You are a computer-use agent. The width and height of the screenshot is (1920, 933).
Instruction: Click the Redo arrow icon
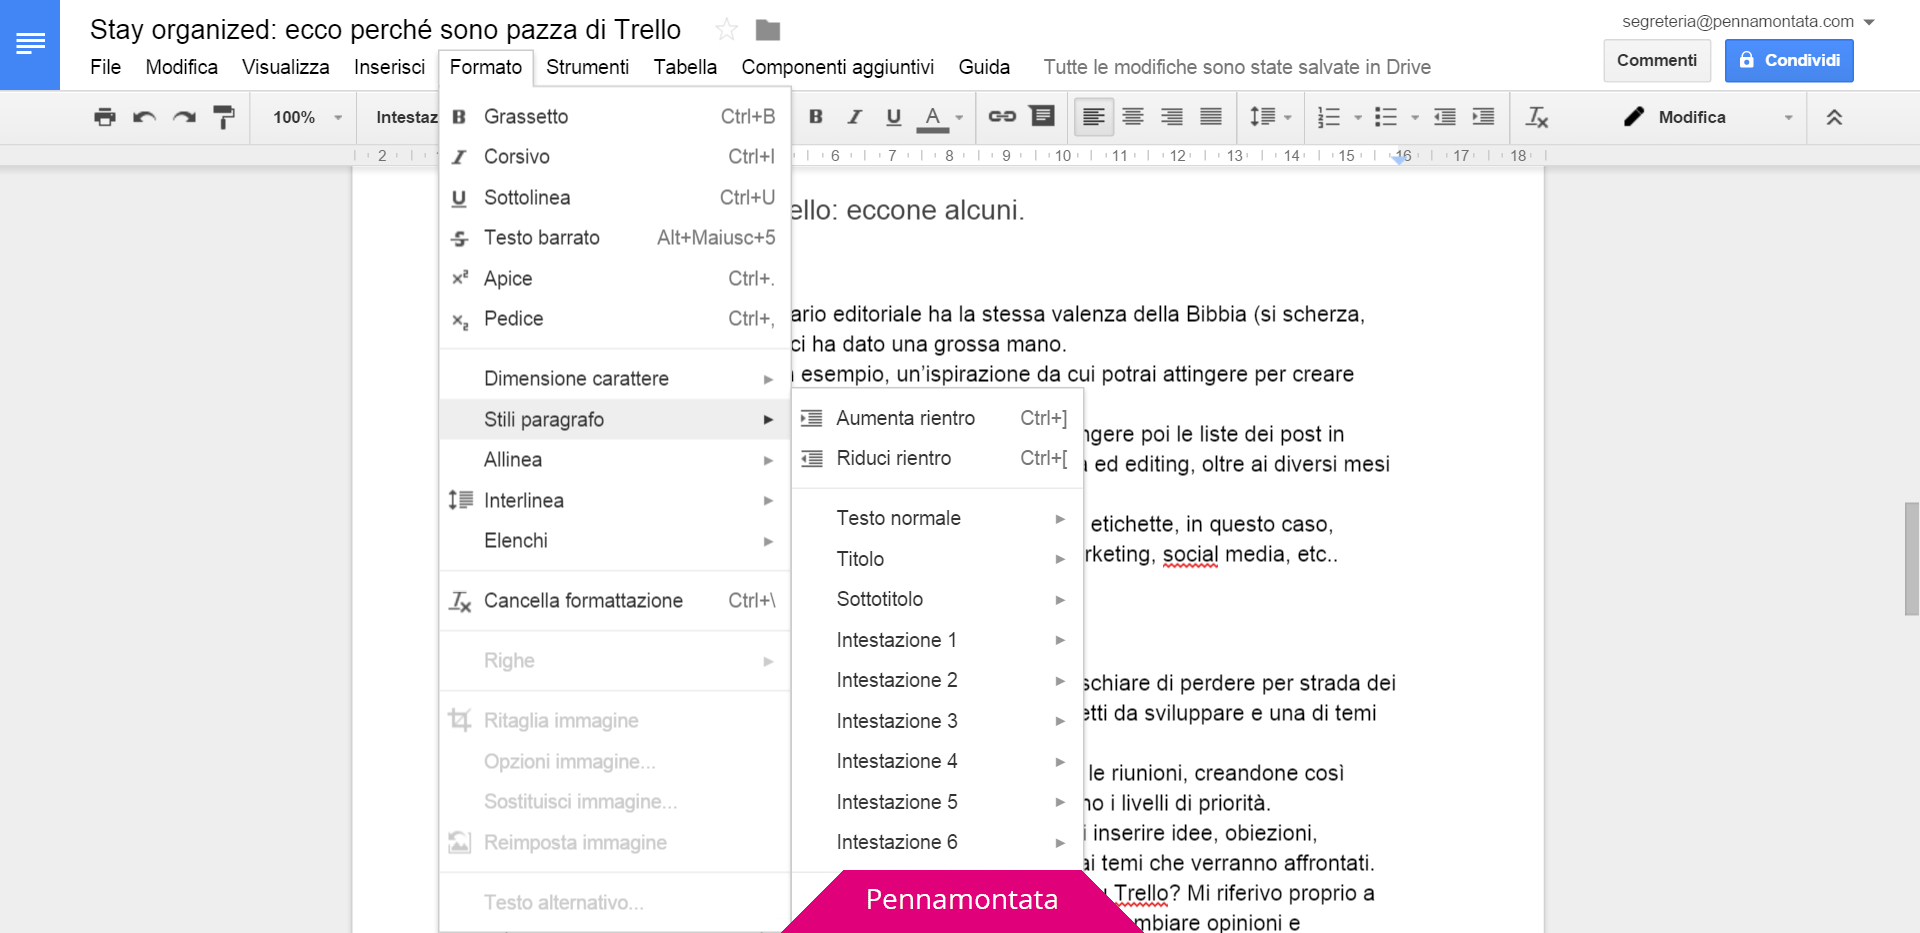183,117
